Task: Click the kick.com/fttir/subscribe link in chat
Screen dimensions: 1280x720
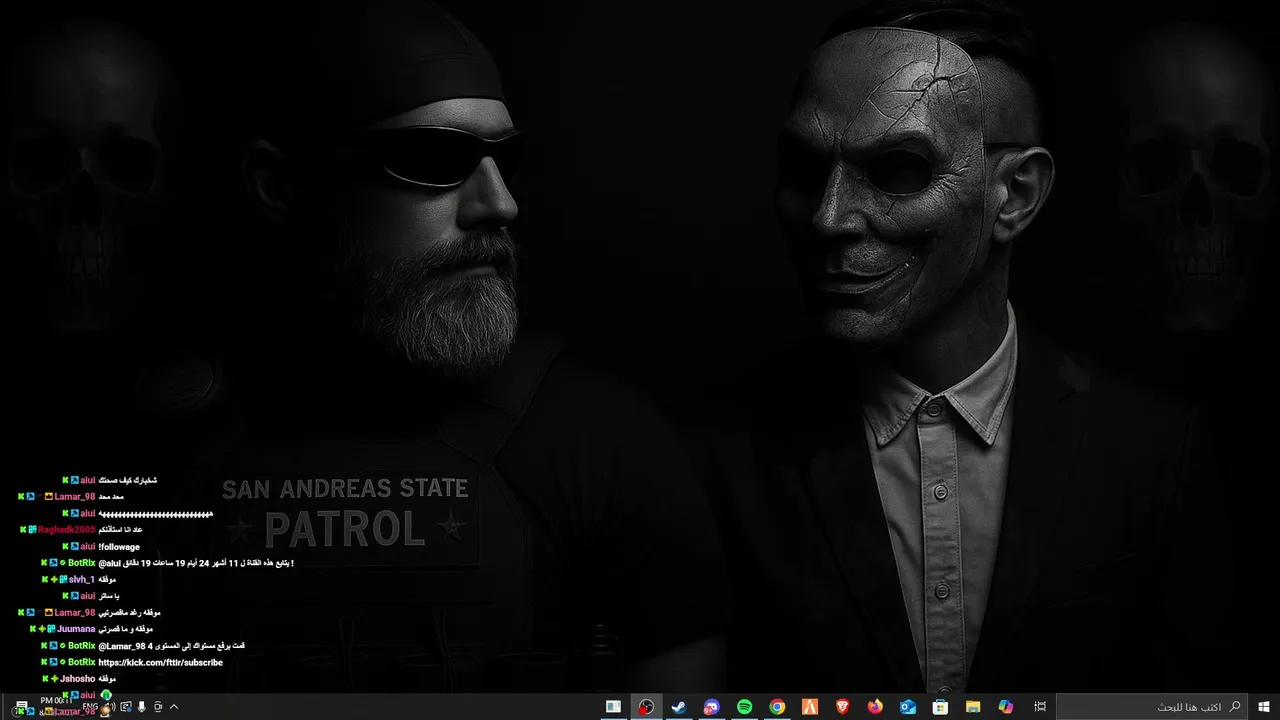Action: [x=160, y=662]
